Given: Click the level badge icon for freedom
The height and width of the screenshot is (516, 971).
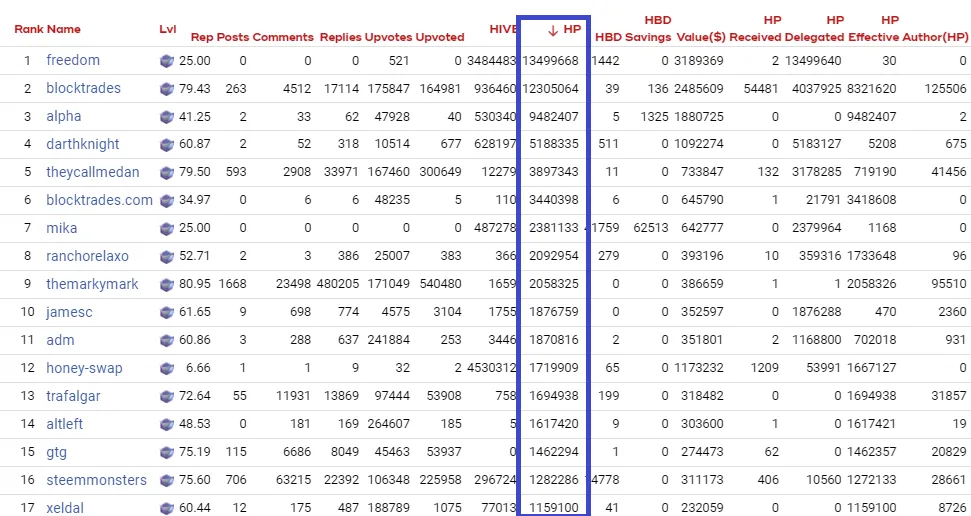Looking at the screenshot, I should (x=167, y=61).
